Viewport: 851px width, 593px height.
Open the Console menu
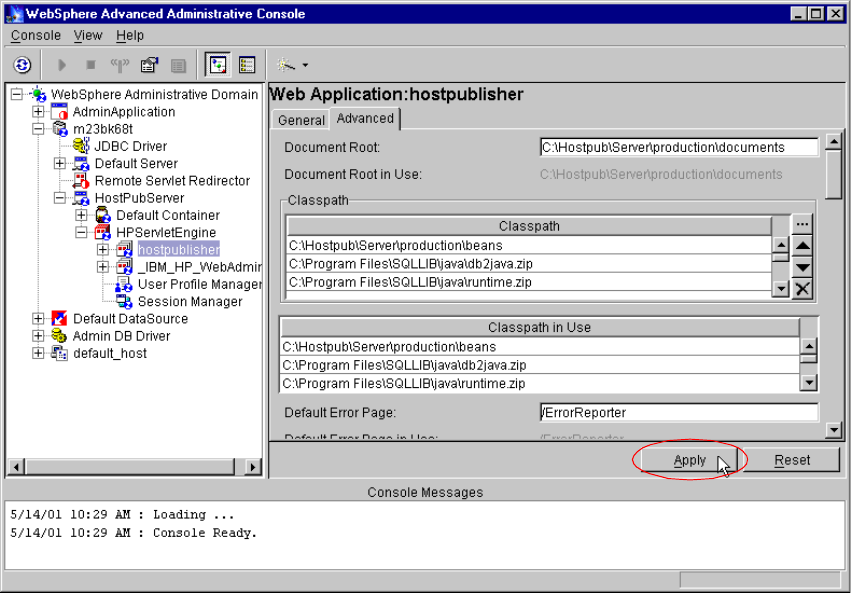tap(35, 35)
